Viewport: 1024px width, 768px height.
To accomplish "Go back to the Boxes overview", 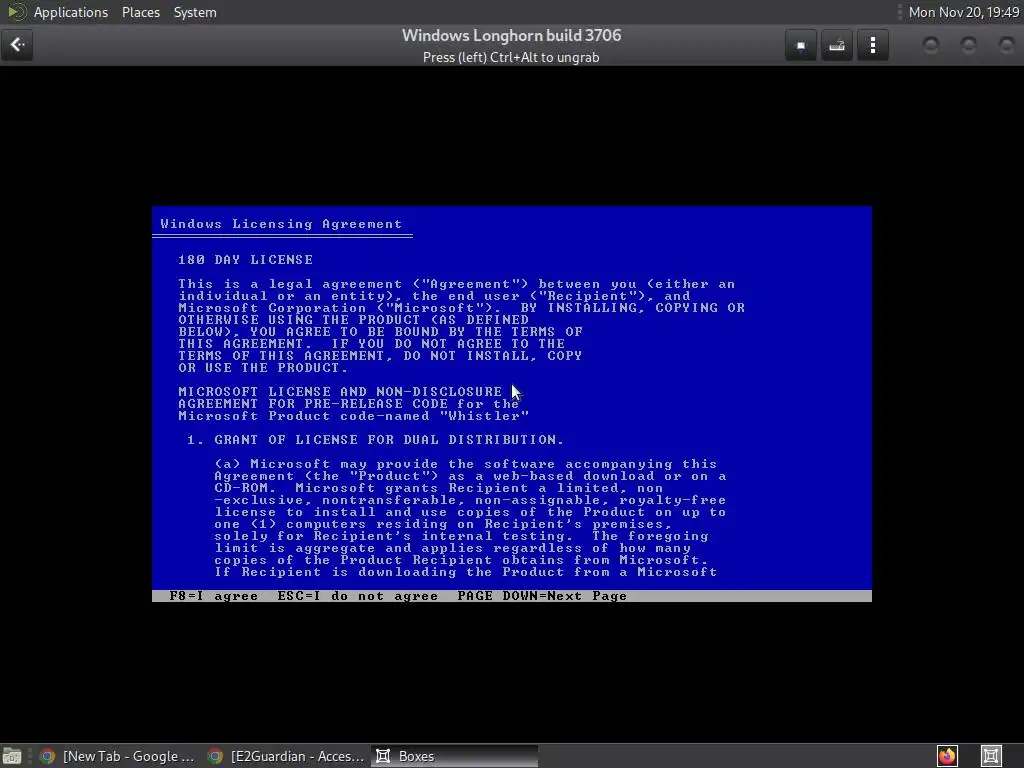I will pos(17,45).
